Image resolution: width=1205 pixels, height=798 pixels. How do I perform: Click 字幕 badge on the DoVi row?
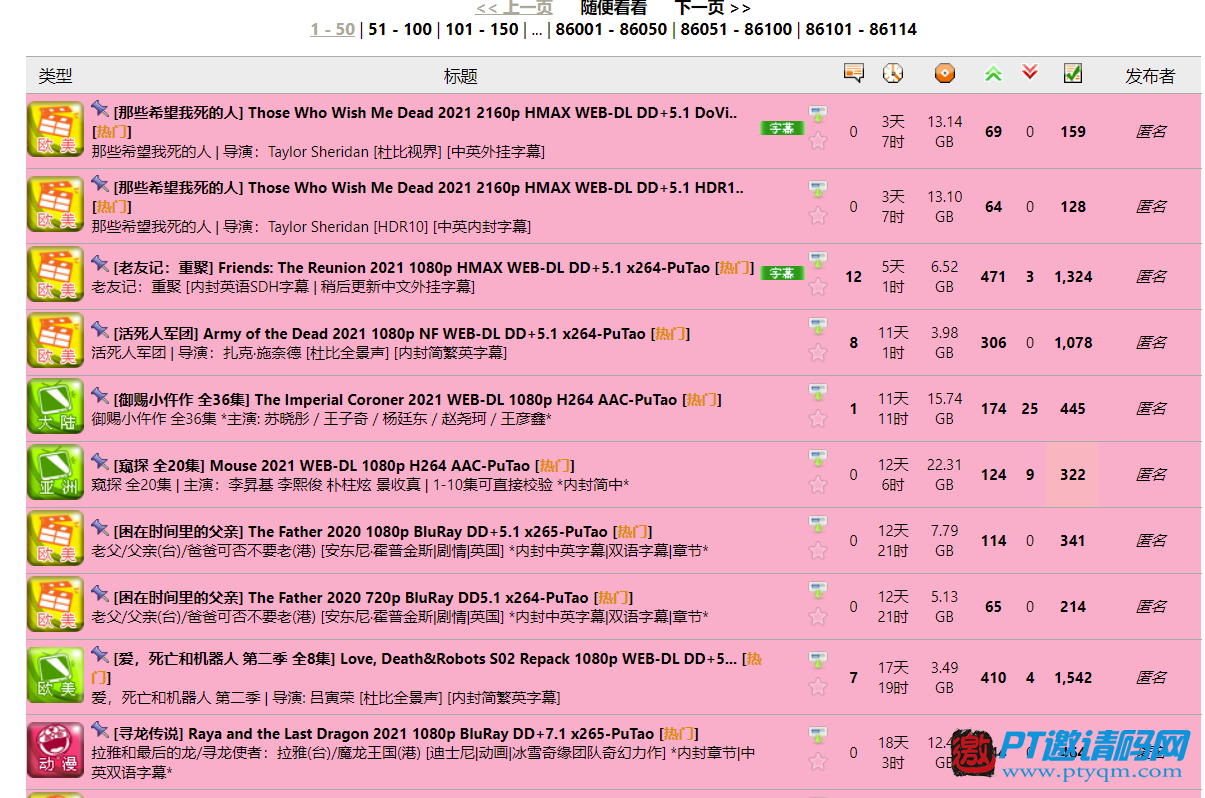click(782, 128)
